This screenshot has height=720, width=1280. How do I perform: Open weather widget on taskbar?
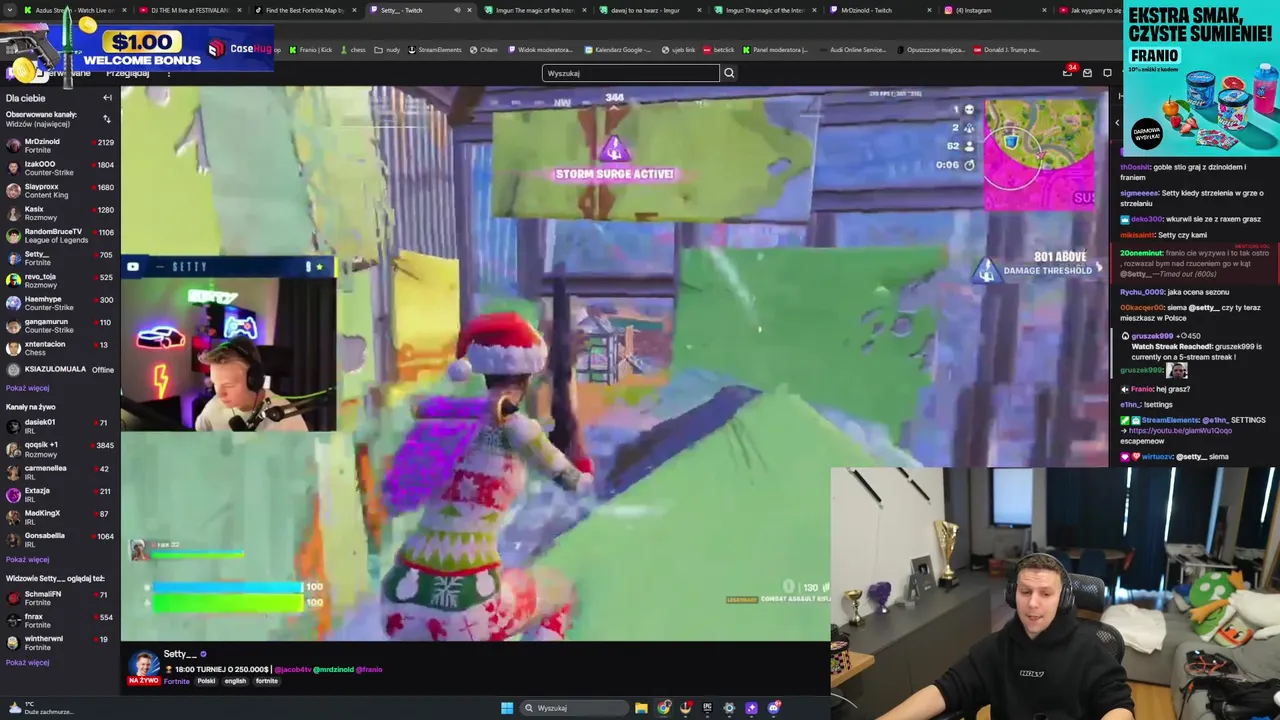click(x=40, y=708)
